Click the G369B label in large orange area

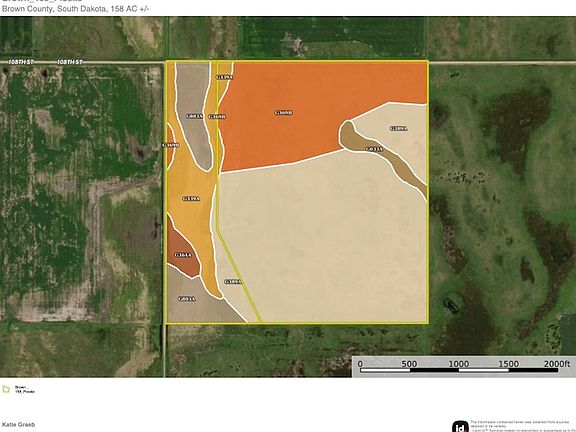(x=284, y=113)
